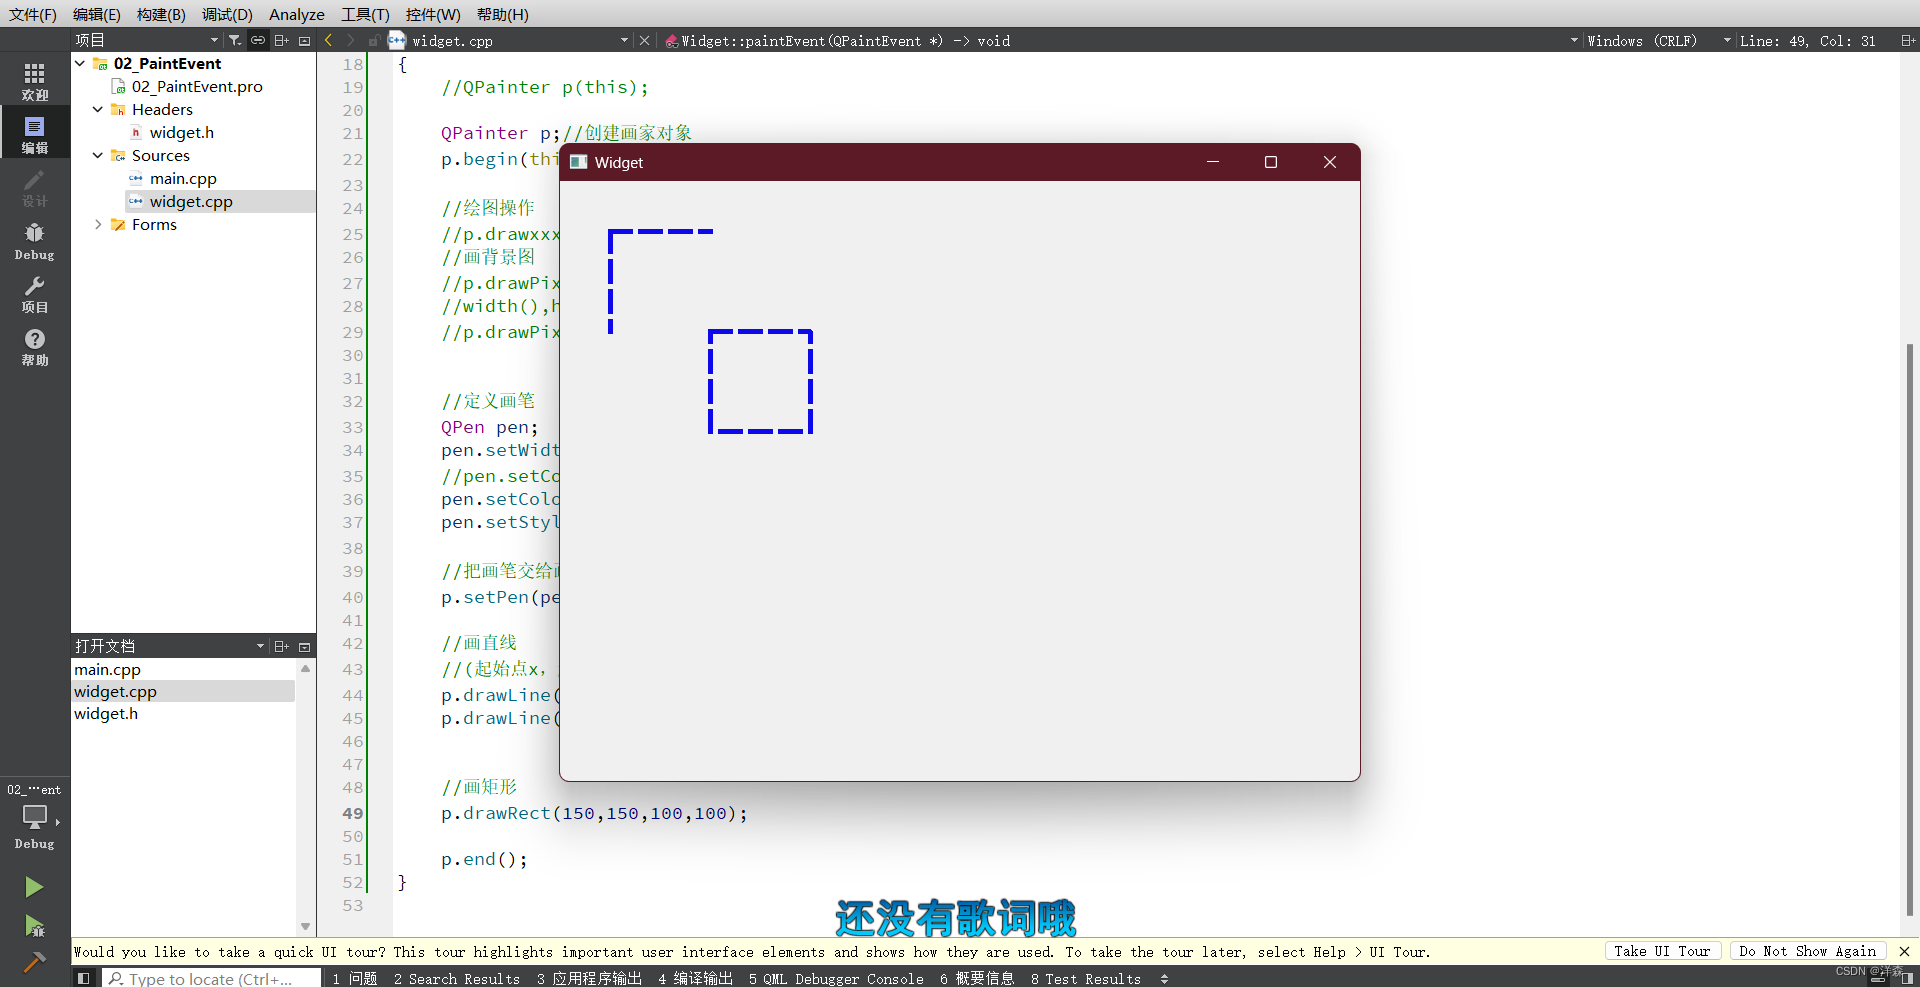
Task: Open the Debug mode in sidebar
Action: click(35, 240)
